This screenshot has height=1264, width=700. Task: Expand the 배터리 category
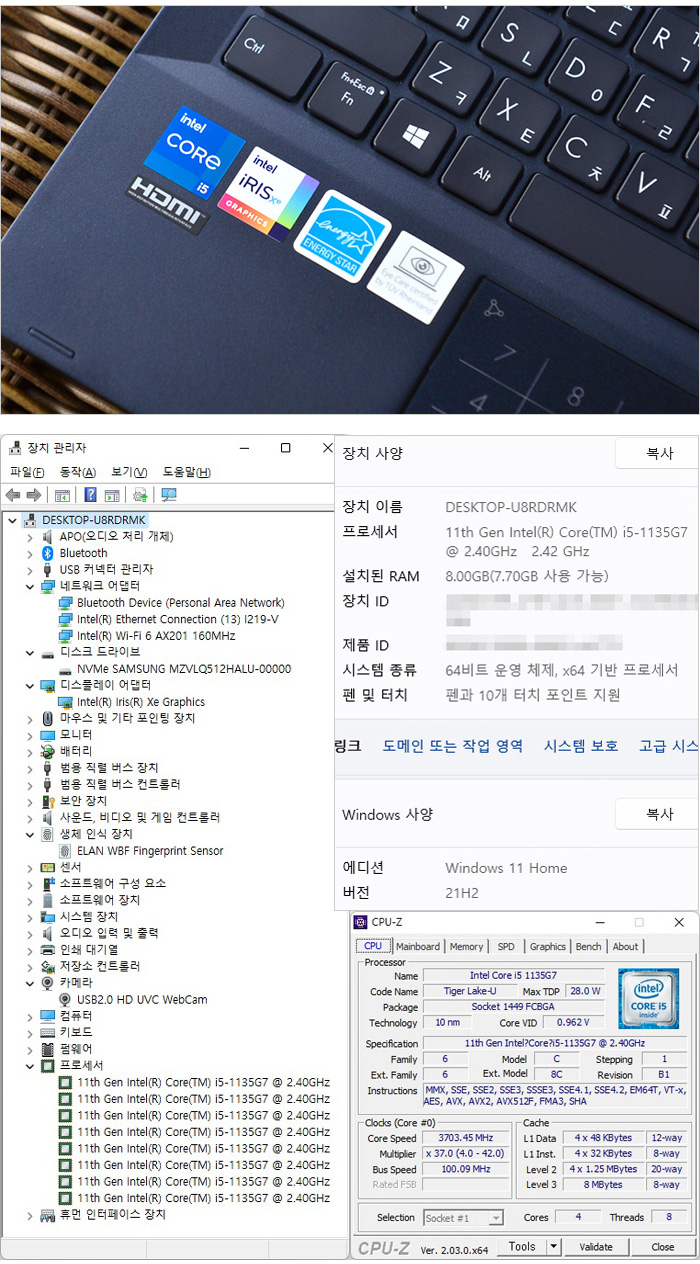point(30,751)
